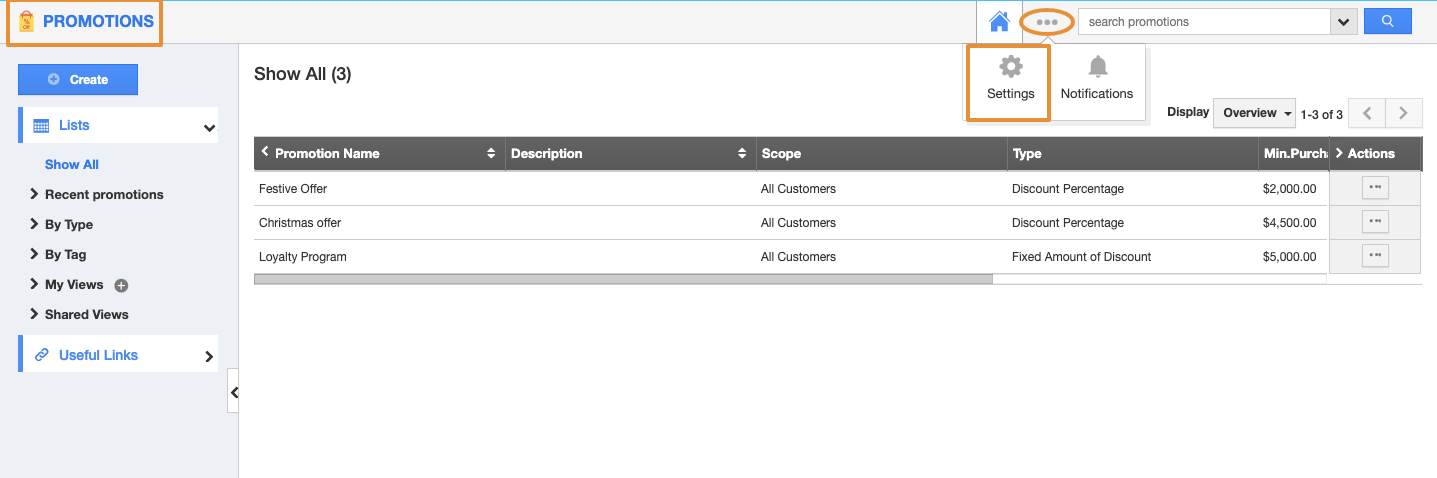The image size is (1437, 478).
Task: Click the Home icon in top bar
Action: click(x=998, y=22)
